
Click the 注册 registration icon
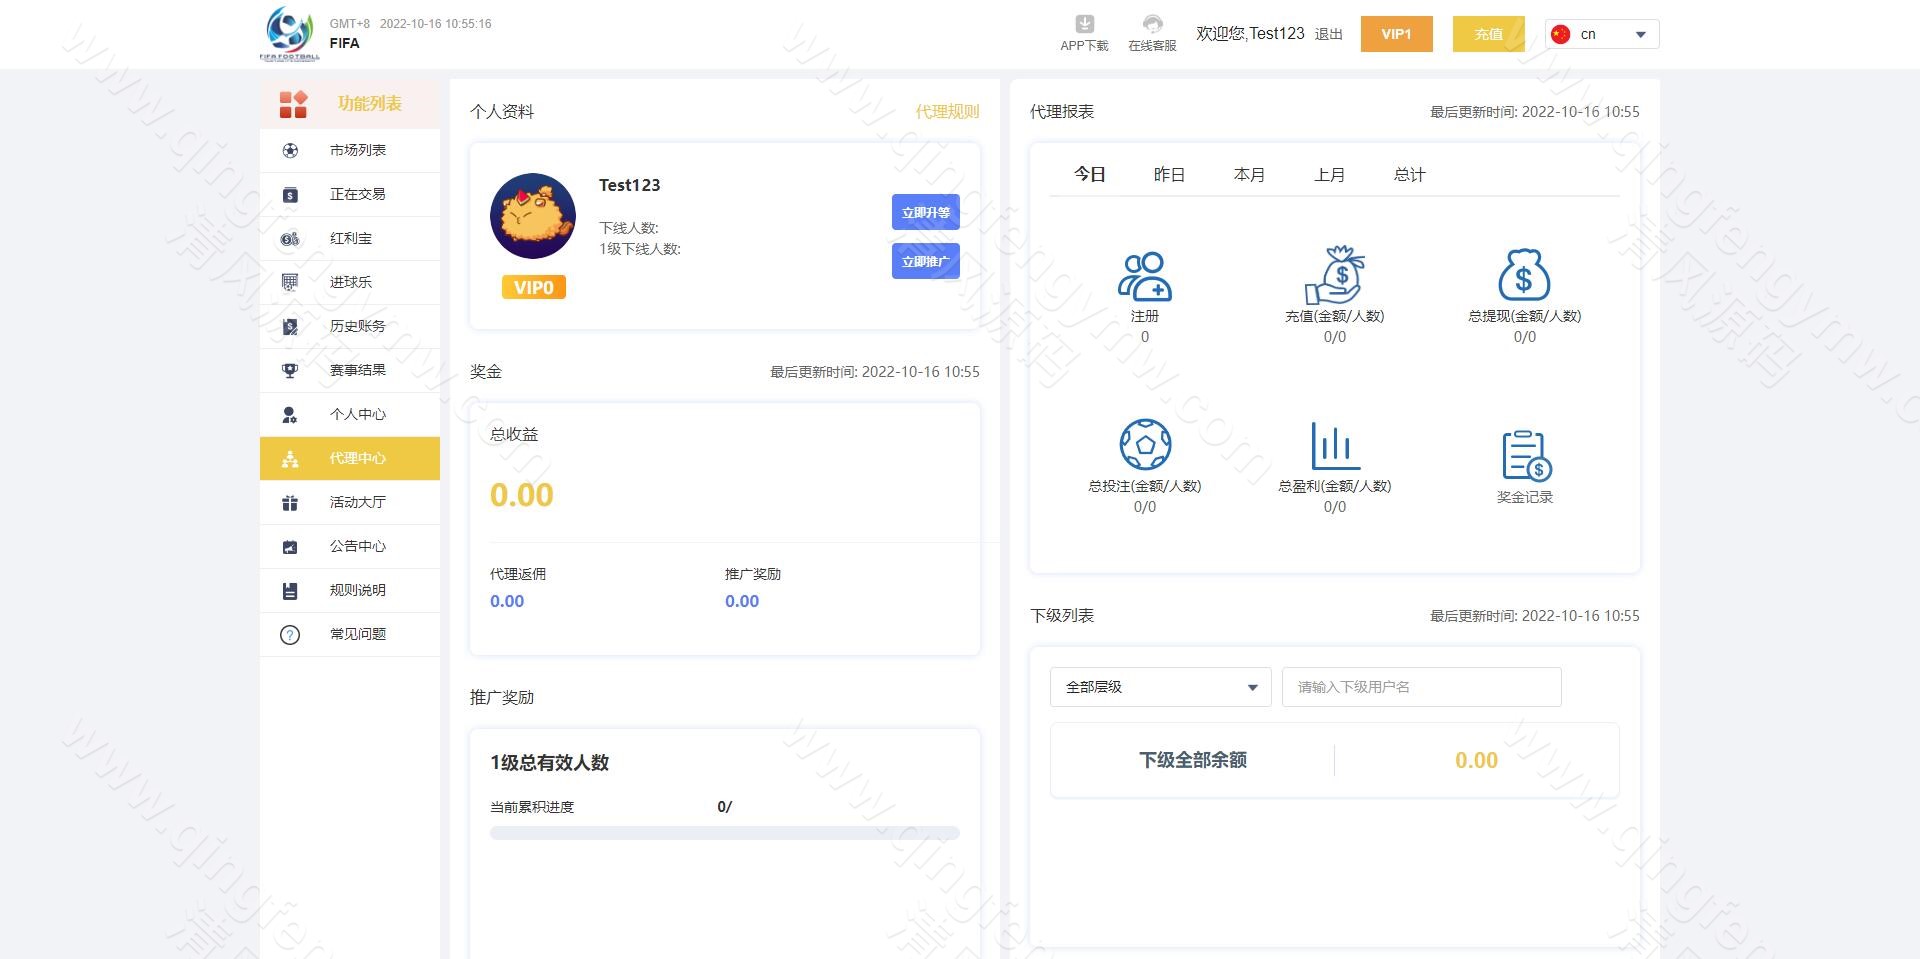tap(1145, 277)
